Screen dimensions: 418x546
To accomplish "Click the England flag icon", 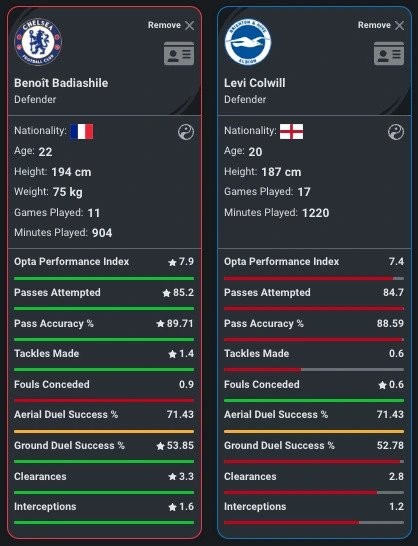I will 292,132.
